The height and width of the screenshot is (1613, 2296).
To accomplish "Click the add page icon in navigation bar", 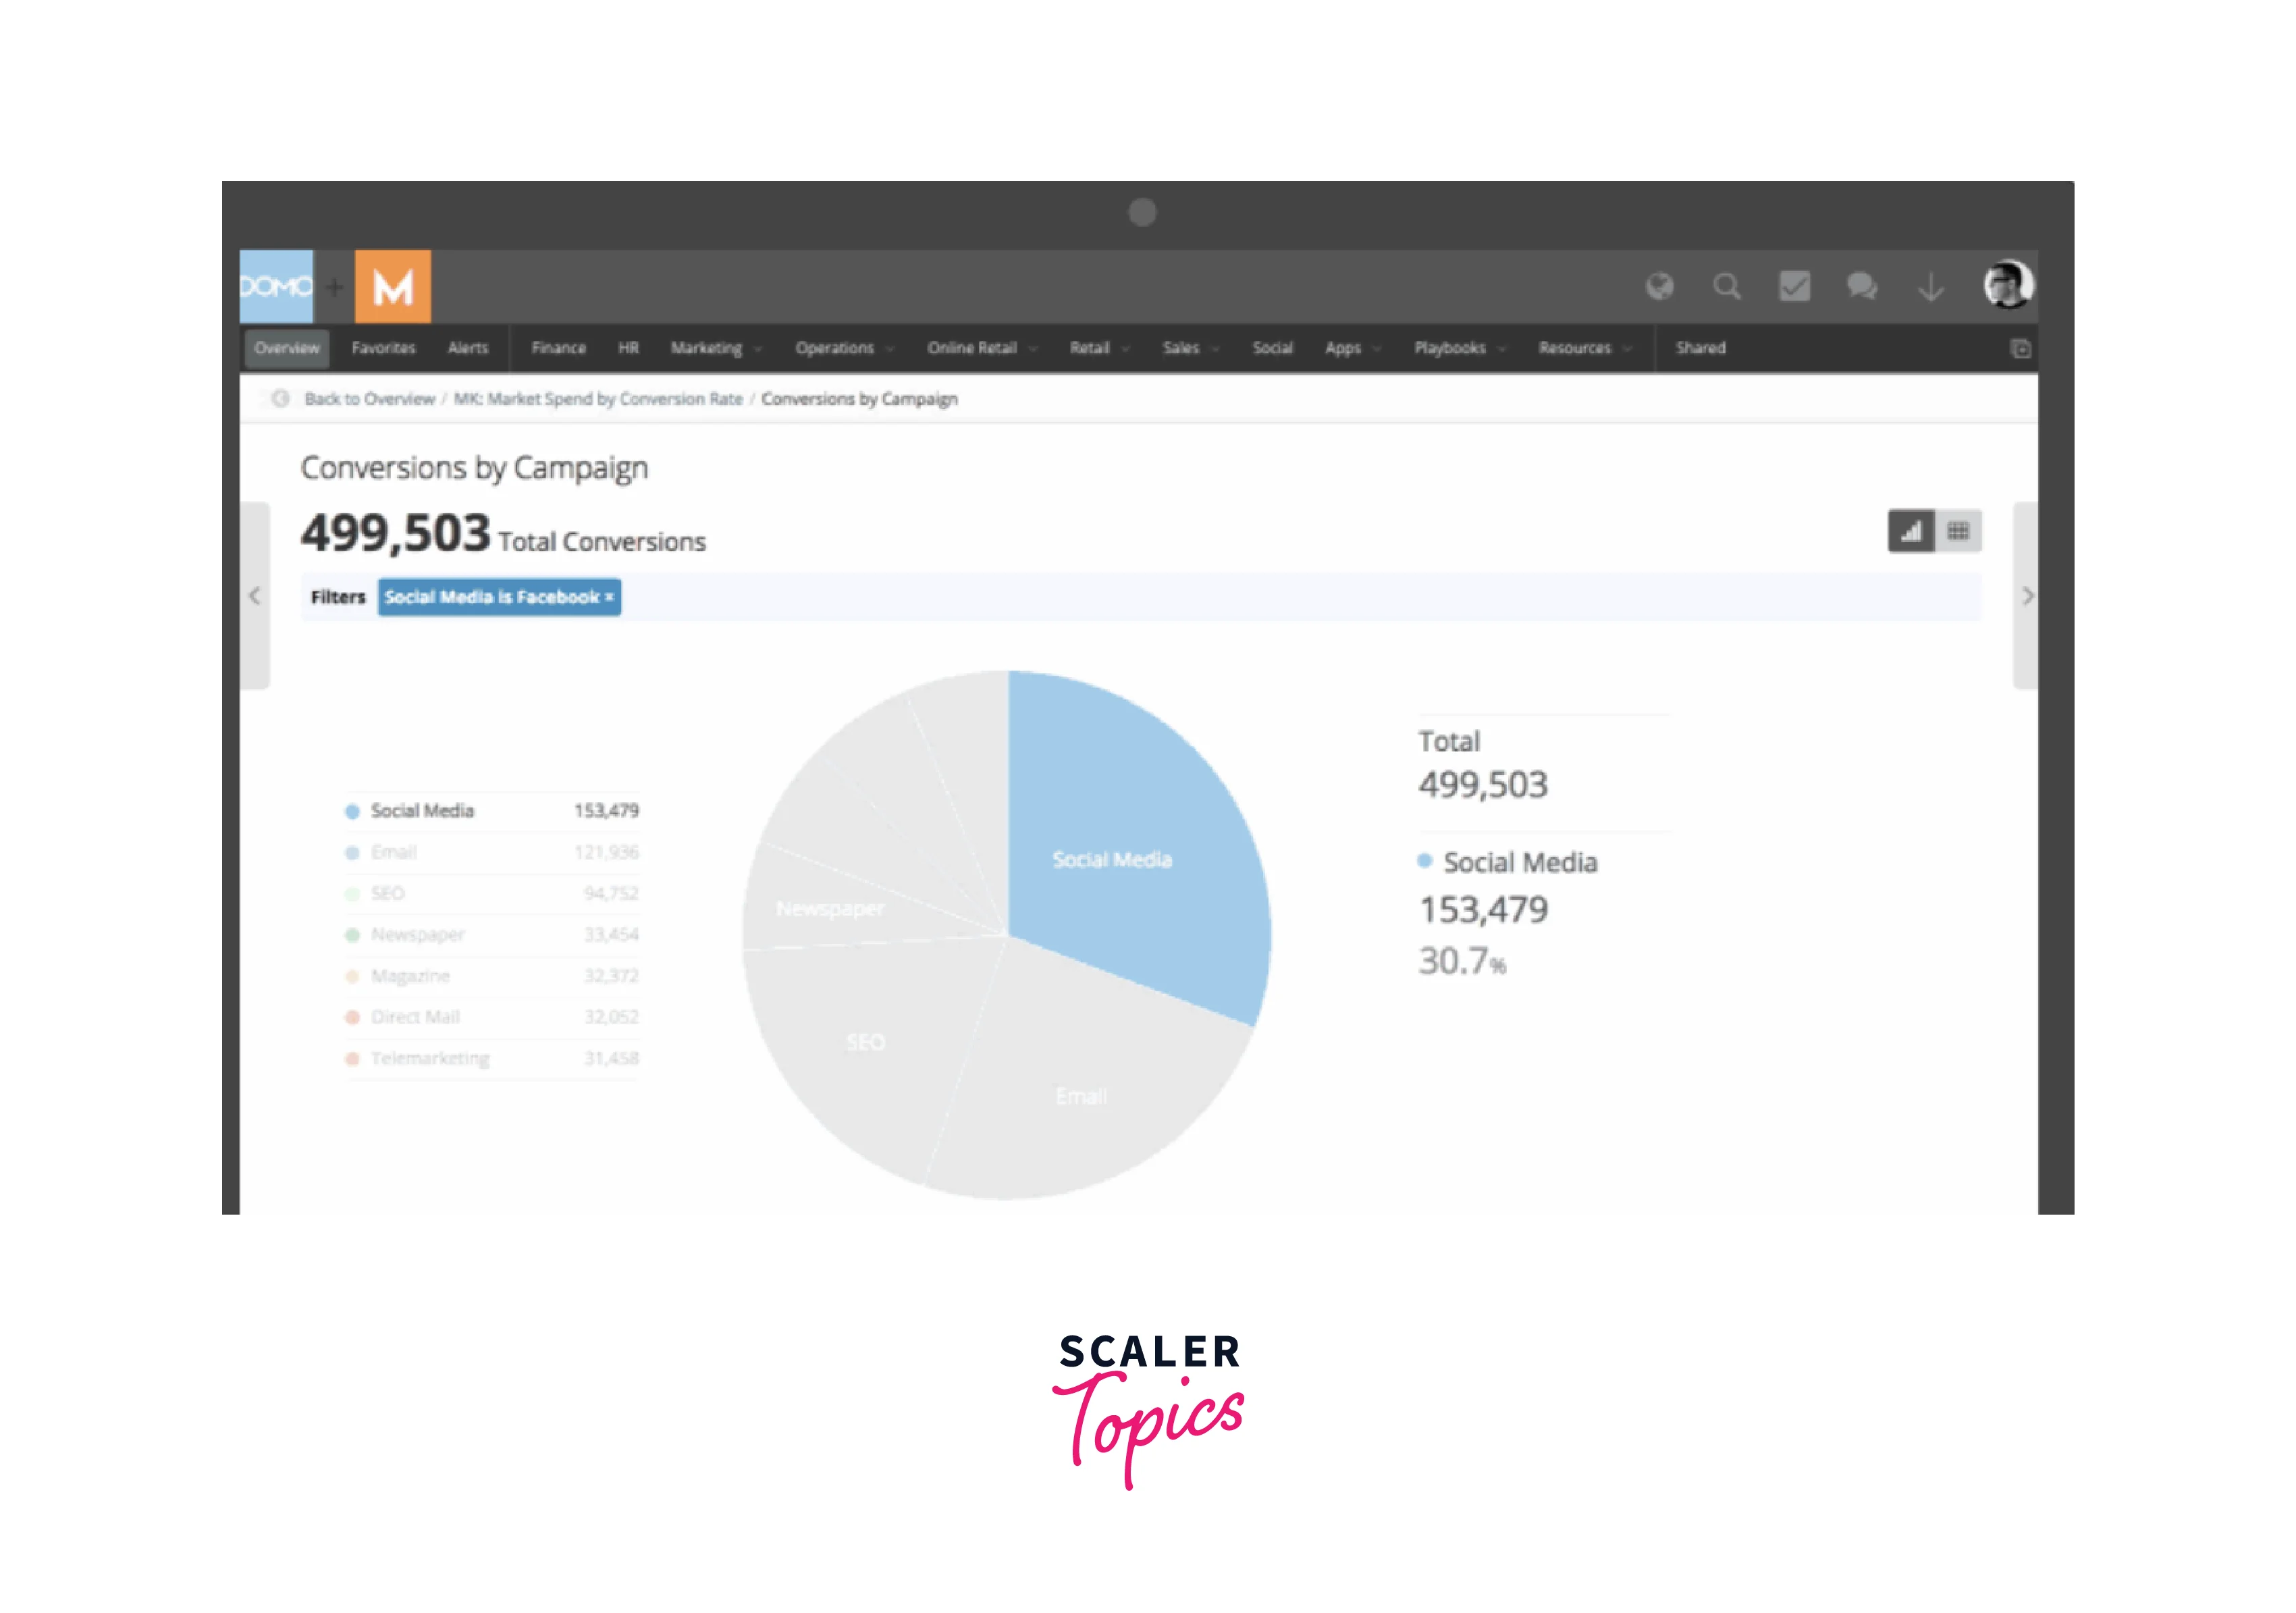I will [x=2020, y=348].
